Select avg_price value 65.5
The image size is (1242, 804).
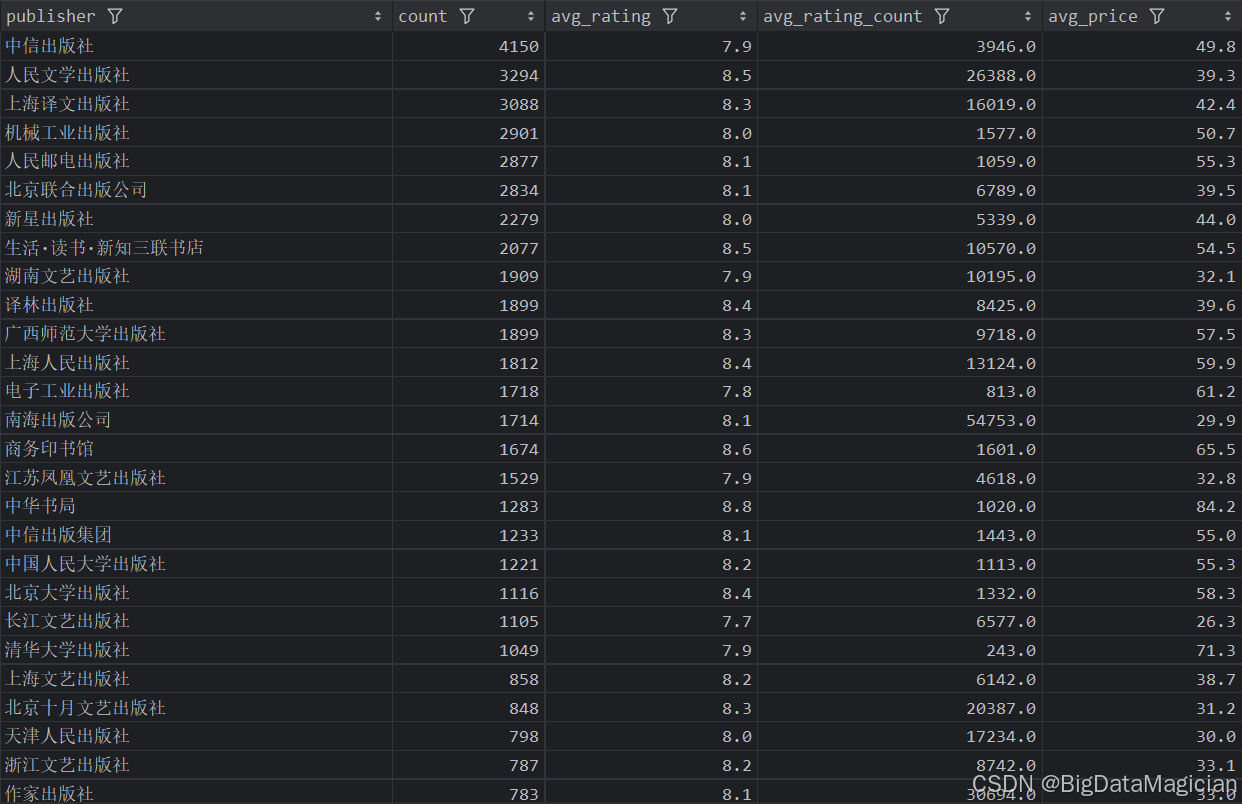(1216, 450)
